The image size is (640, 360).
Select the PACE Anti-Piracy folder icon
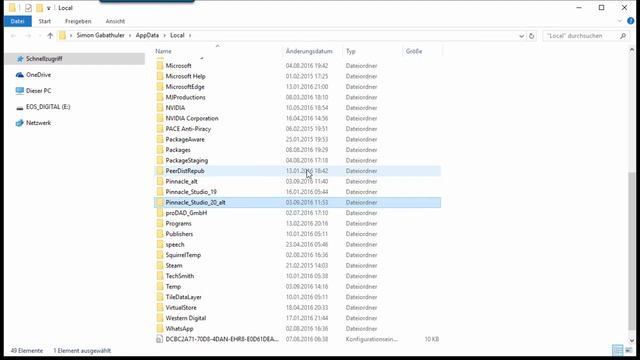(x=160, y=129)
